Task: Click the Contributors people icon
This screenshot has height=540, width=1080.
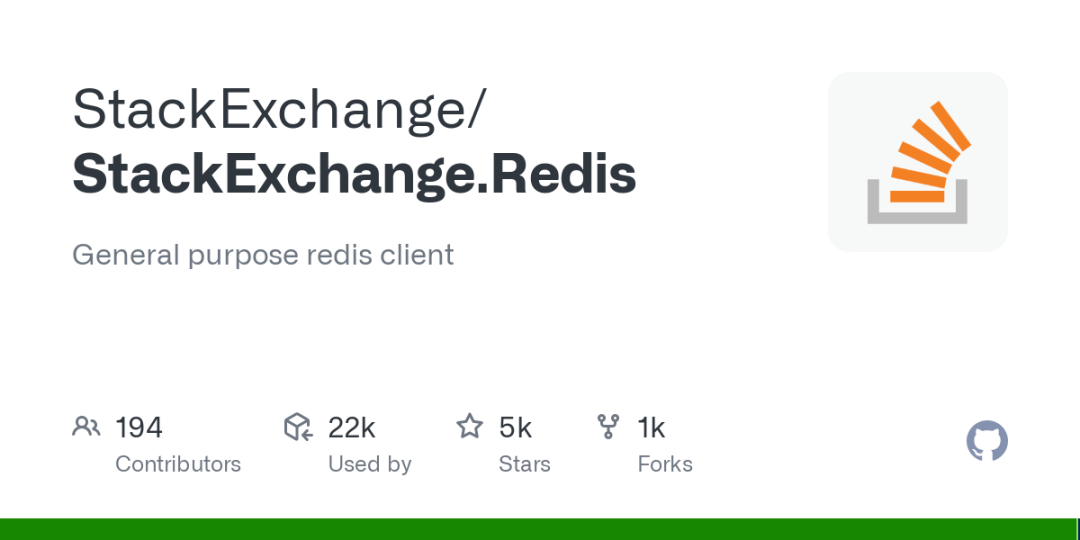Action: pyautogui.click(x=86, y=427)
